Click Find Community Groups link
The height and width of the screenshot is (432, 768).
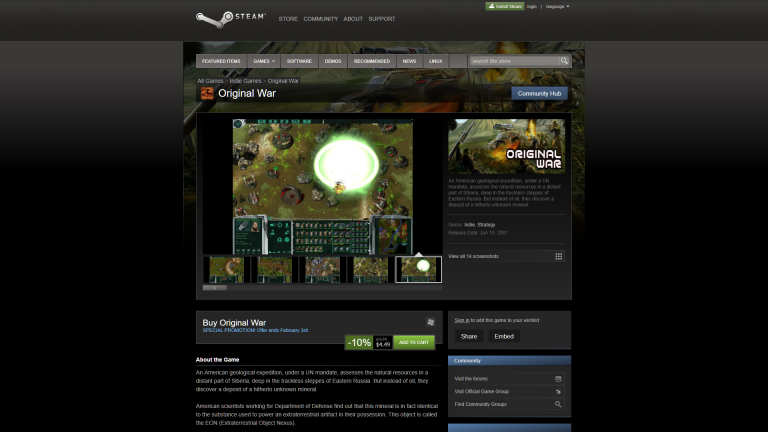[480, 404]
